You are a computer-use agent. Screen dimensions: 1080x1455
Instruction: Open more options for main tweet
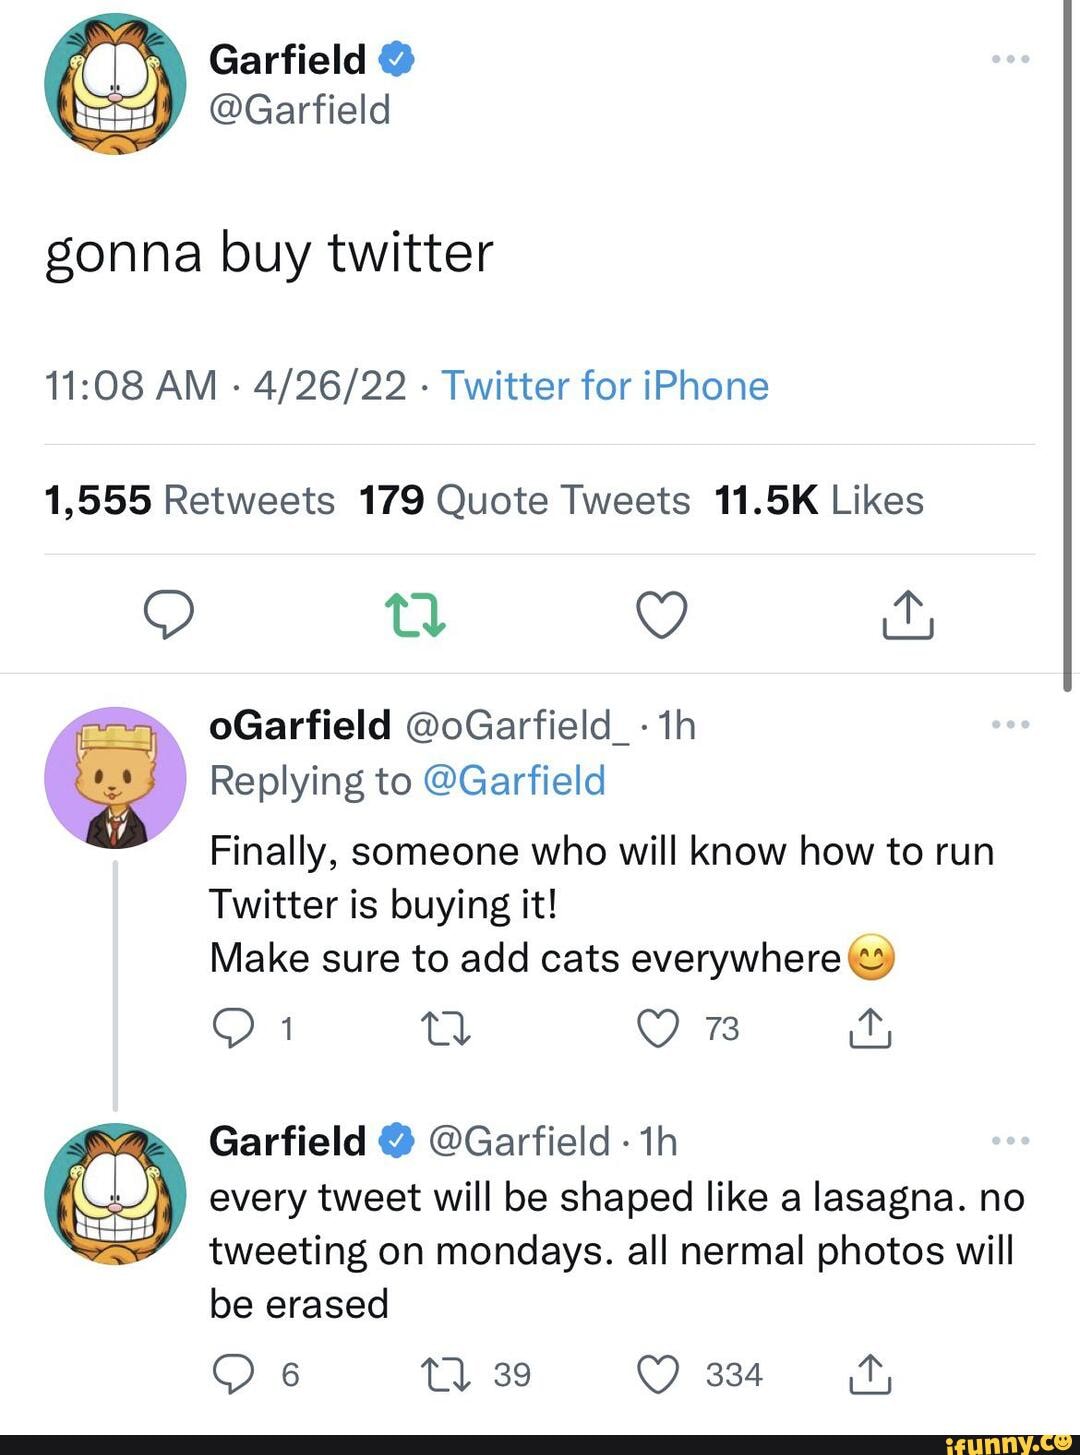point(1010,59)
